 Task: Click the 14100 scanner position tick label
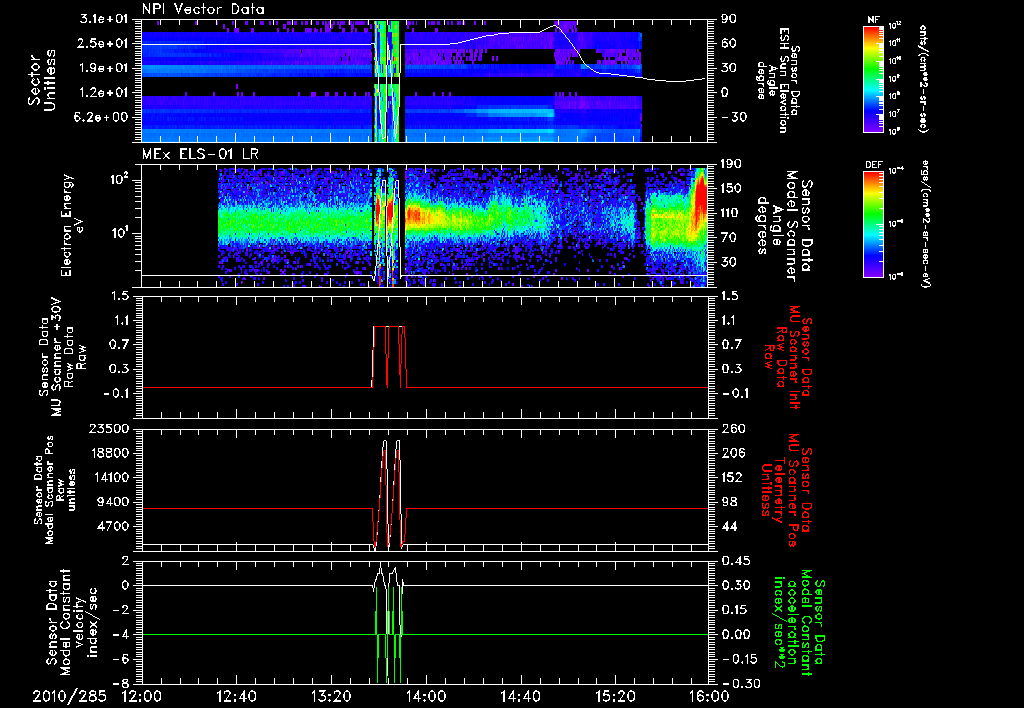click(110, 477)
